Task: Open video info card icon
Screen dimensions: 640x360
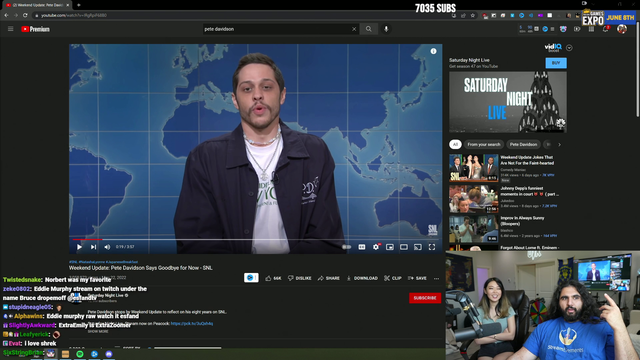Action: click(x=433, y=51)
